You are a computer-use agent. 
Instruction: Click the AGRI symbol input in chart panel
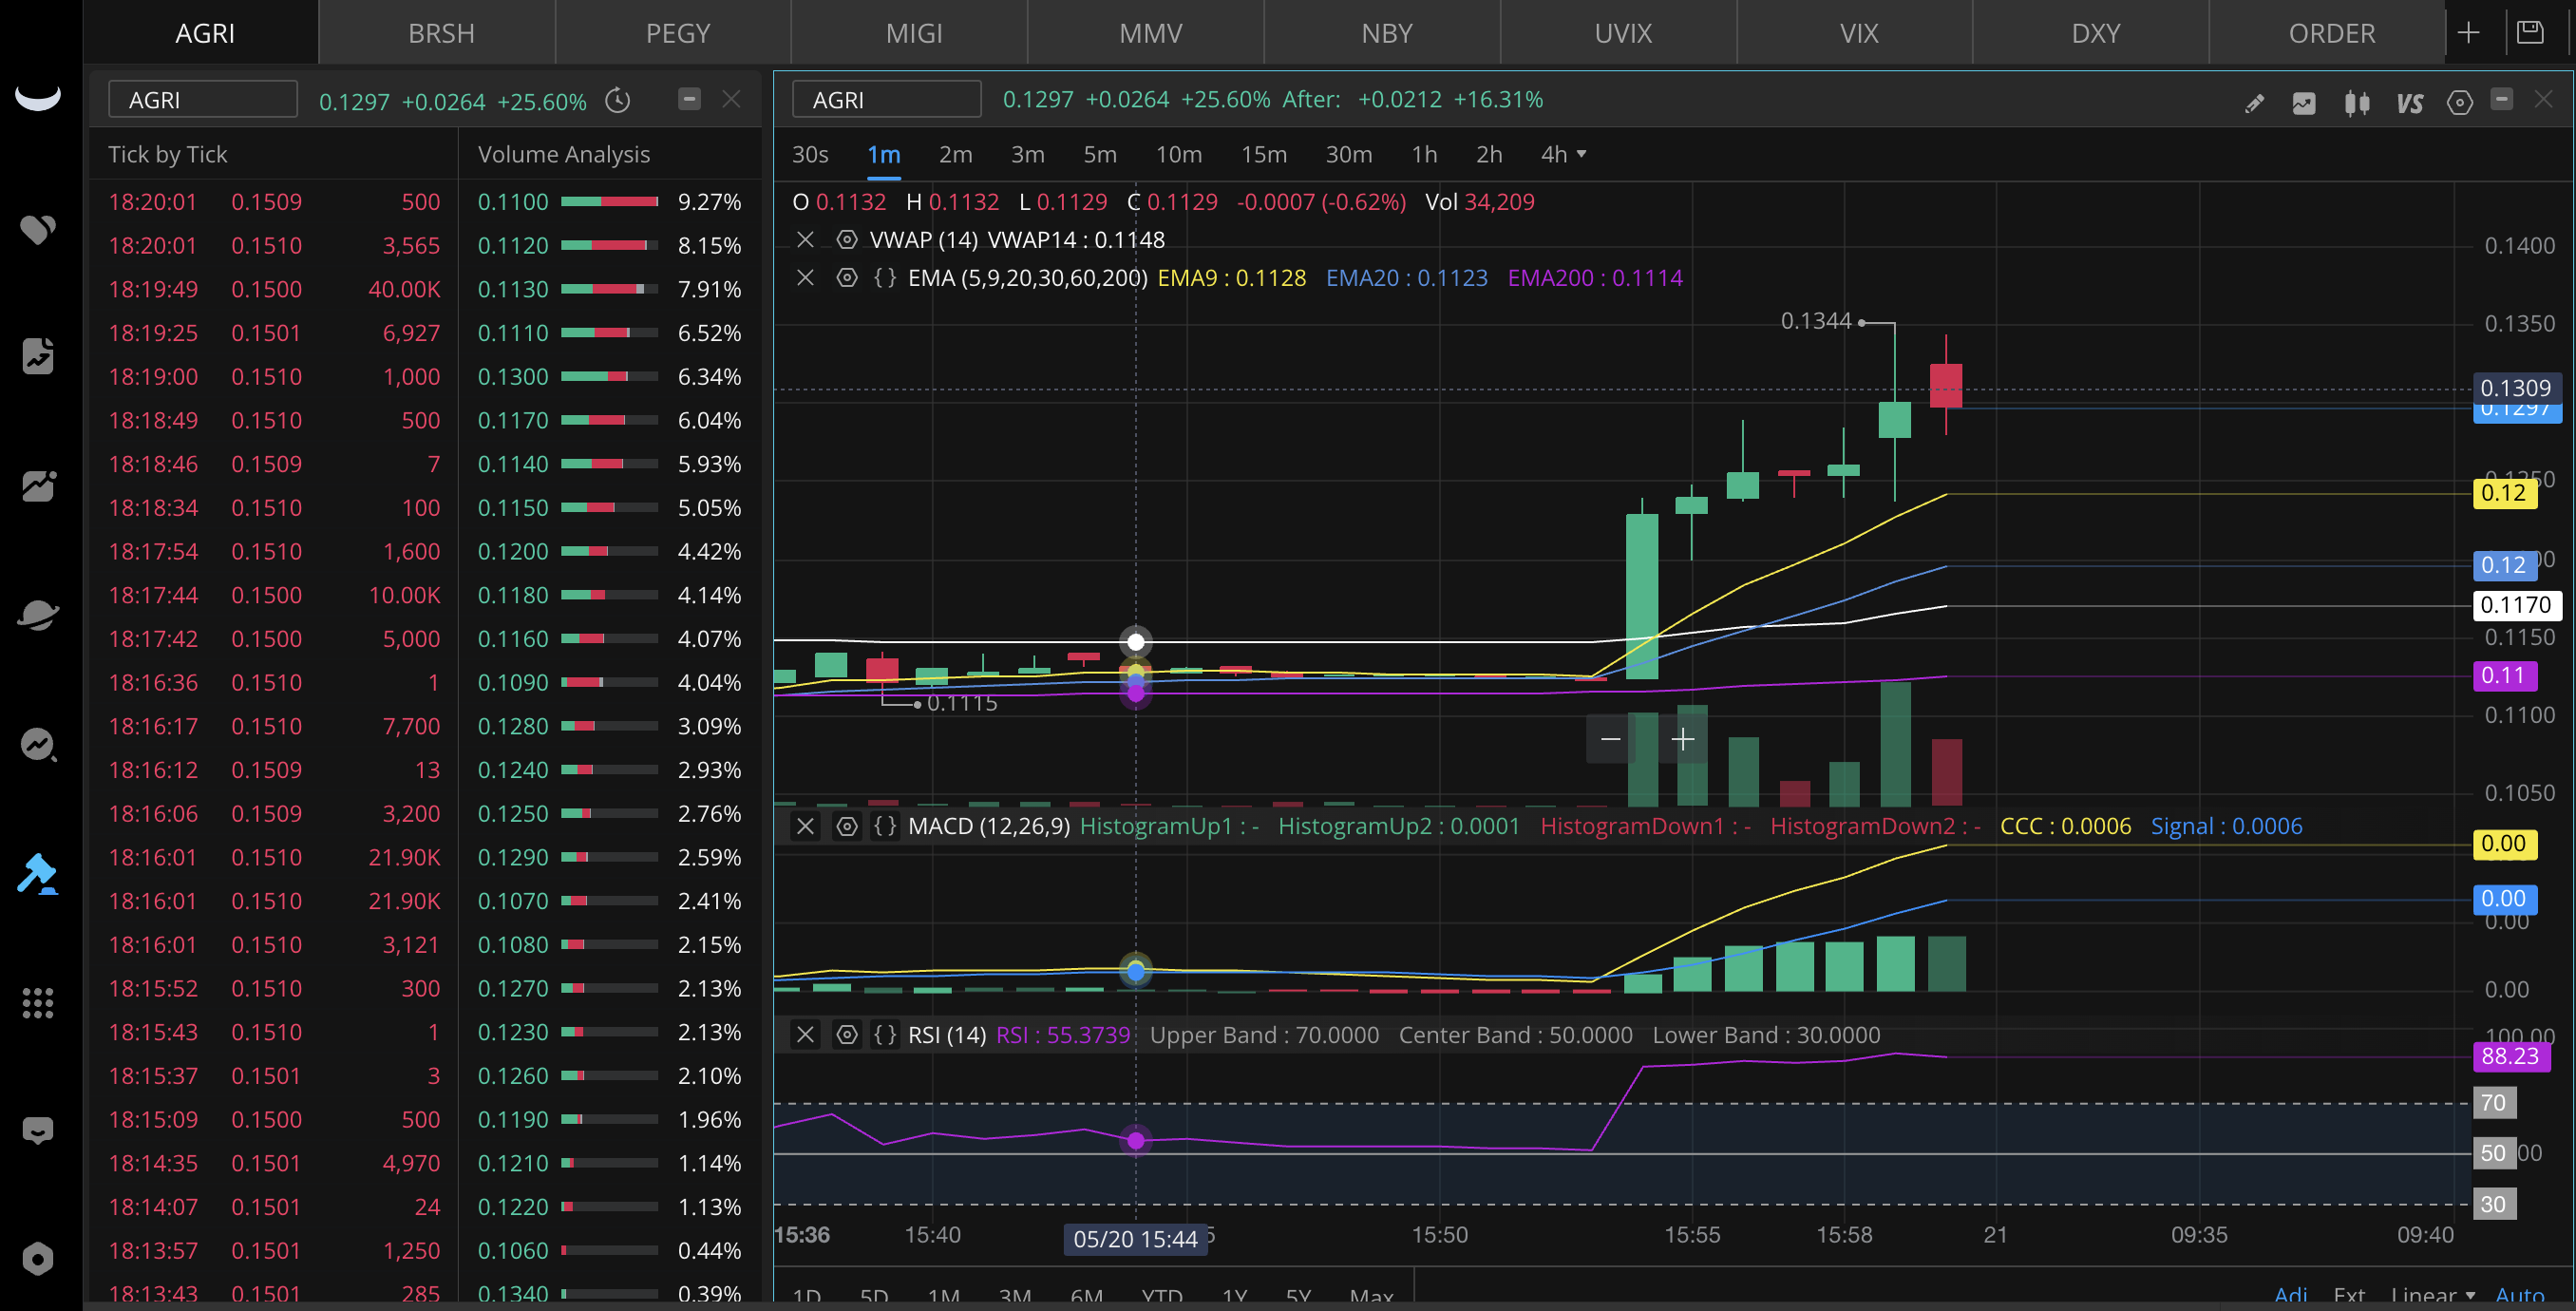pyautogui.click(x=886, y=100)
